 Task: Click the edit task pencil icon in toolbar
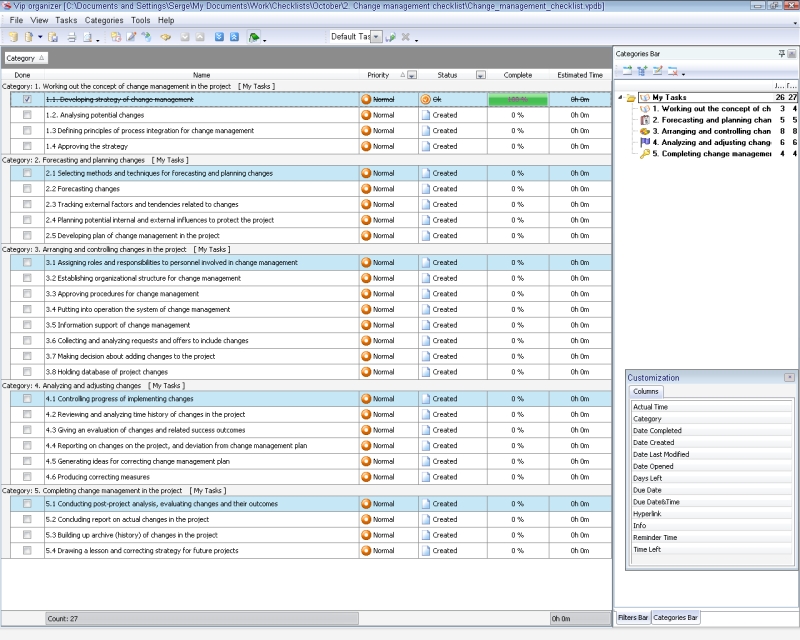point(131,37)
